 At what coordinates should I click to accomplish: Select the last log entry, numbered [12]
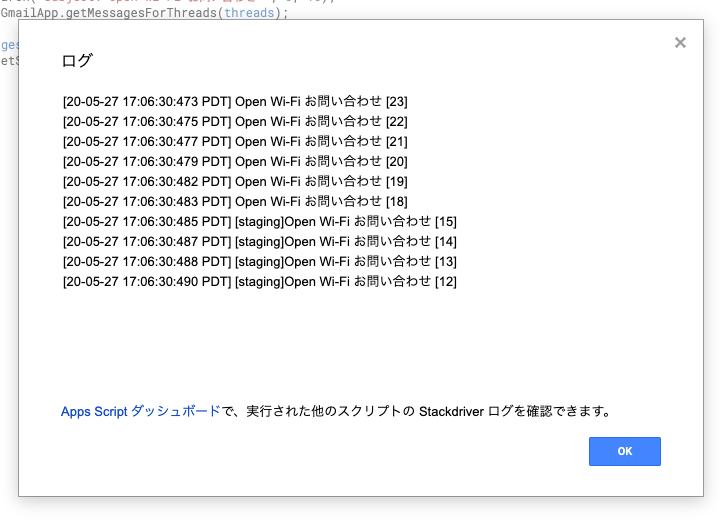click(x=259, y=282)
